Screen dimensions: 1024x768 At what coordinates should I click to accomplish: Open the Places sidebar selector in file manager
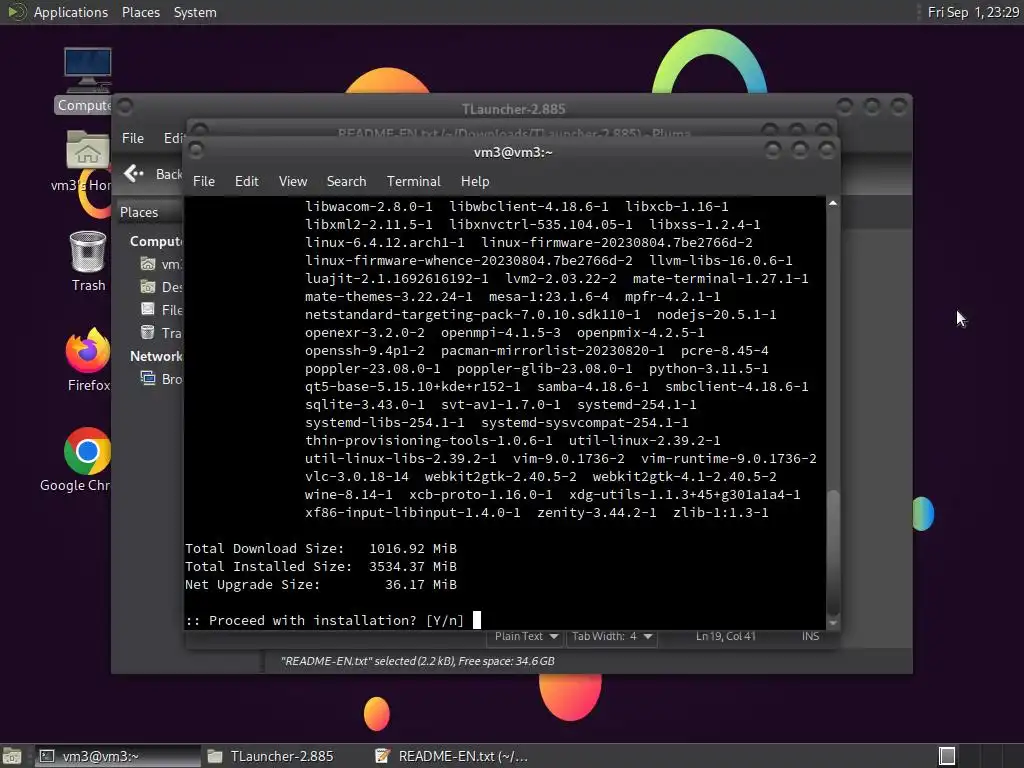(148, 212)
